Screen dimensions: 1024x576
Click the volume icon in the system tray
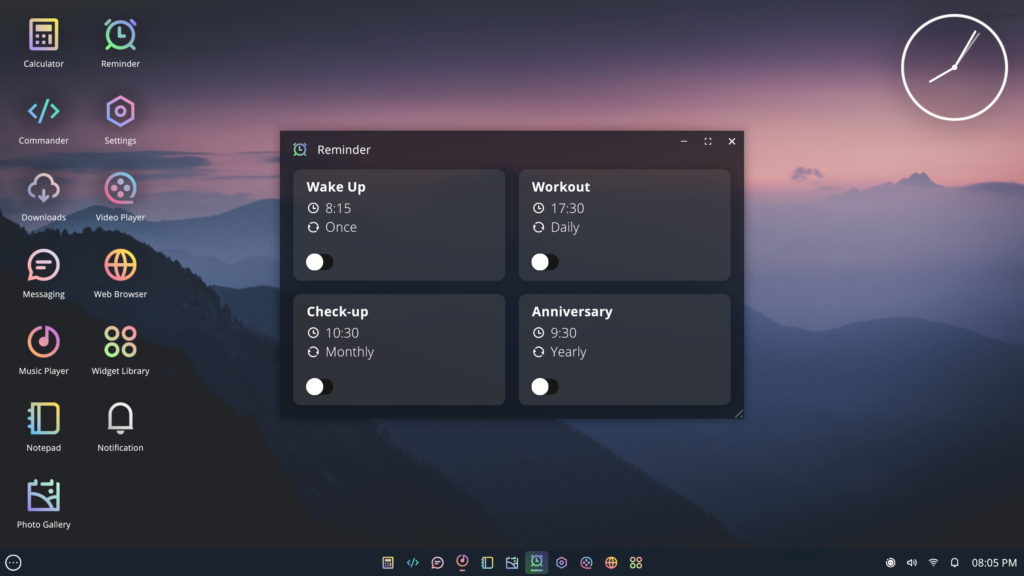pyautogui.click(x=912, y=562)
